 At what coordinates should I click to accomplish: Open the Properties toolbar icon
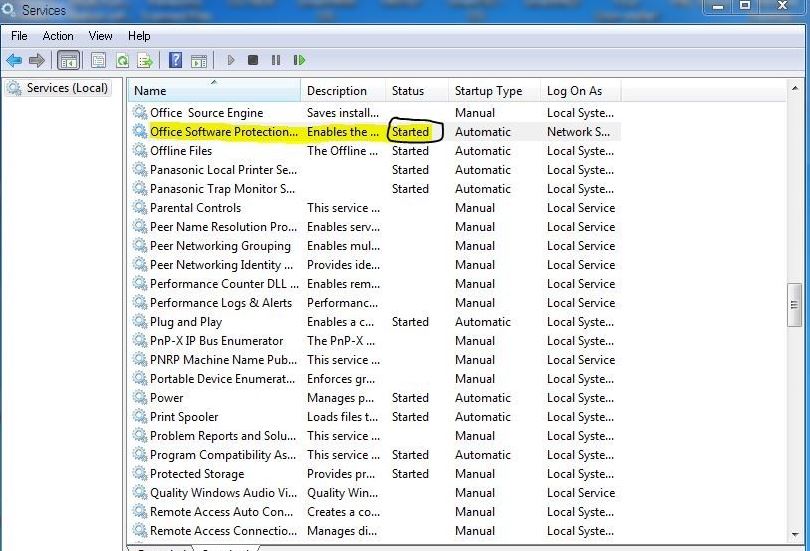(99, 61)
